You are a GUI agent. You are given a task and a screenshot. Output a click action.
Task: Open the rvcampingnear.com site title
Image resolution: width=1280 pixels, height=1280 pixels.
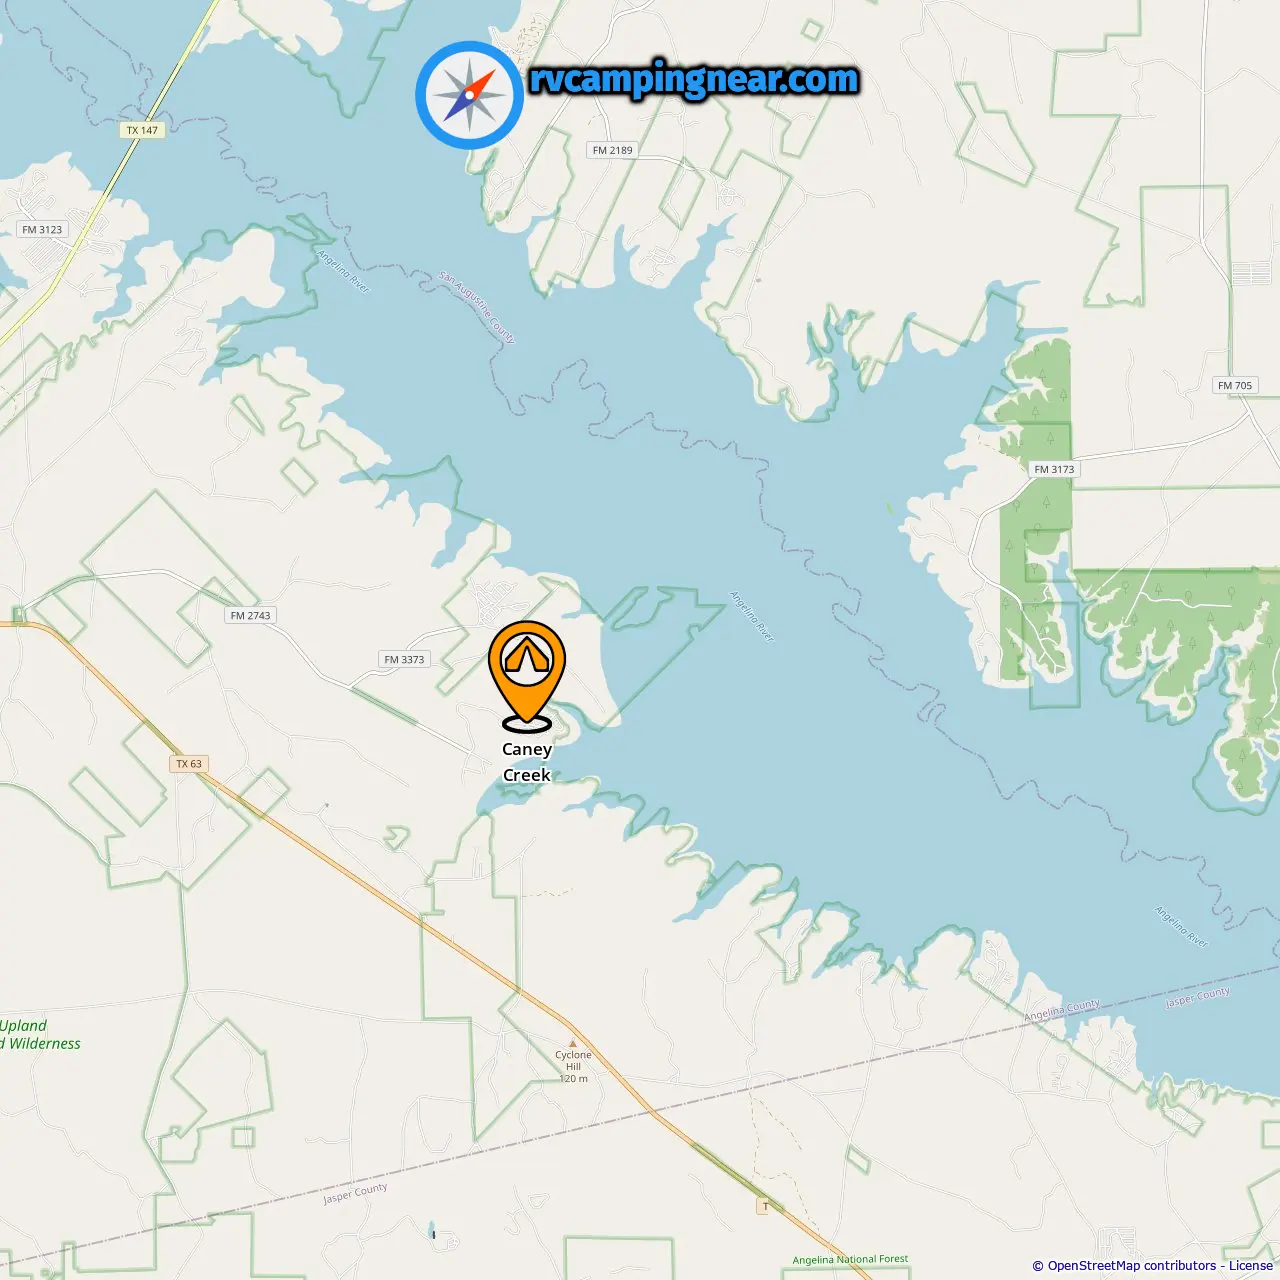tap(694, 79)
